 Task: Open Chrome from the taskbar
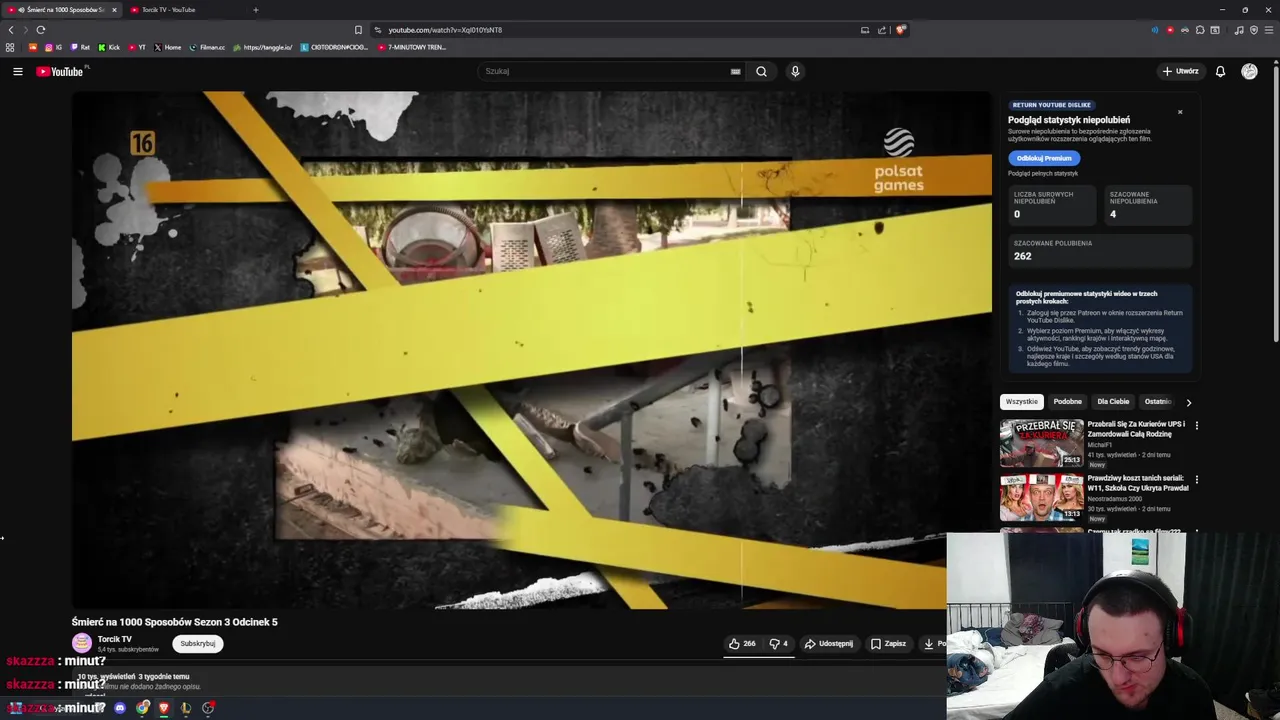click(143, 708)
